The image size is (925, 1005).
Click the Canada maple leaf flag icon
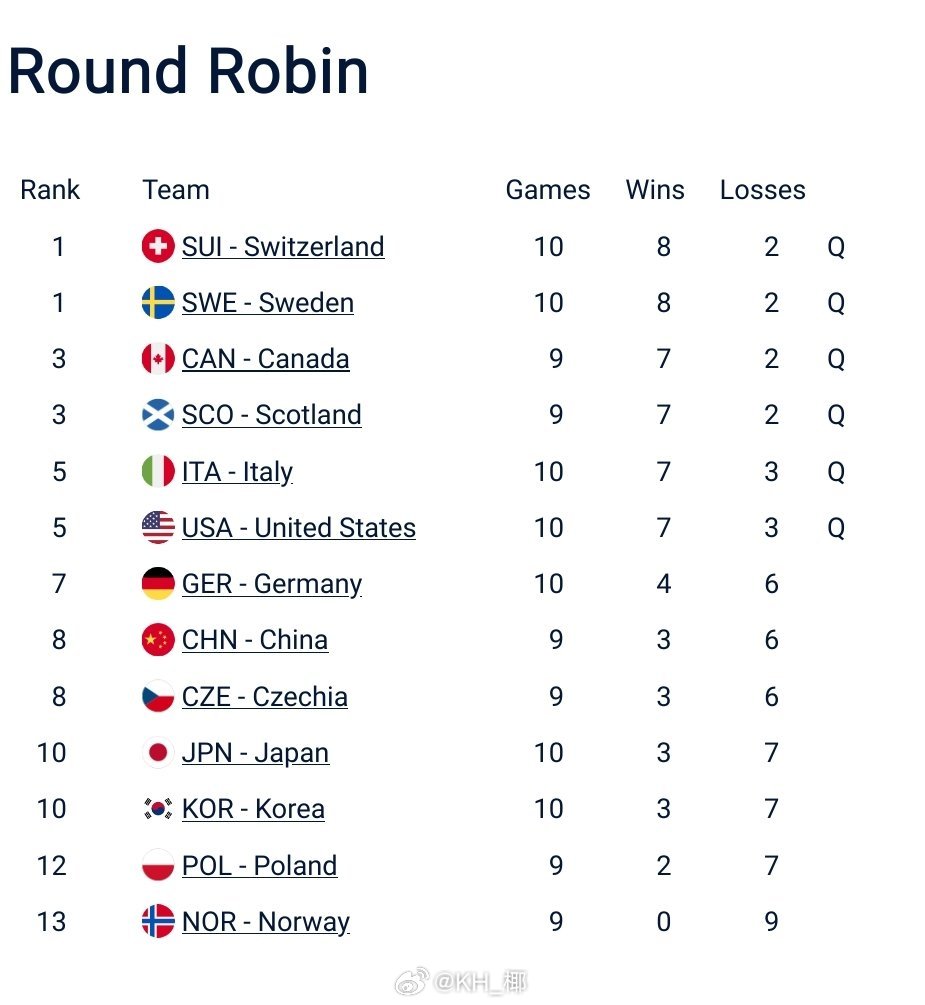158,359
